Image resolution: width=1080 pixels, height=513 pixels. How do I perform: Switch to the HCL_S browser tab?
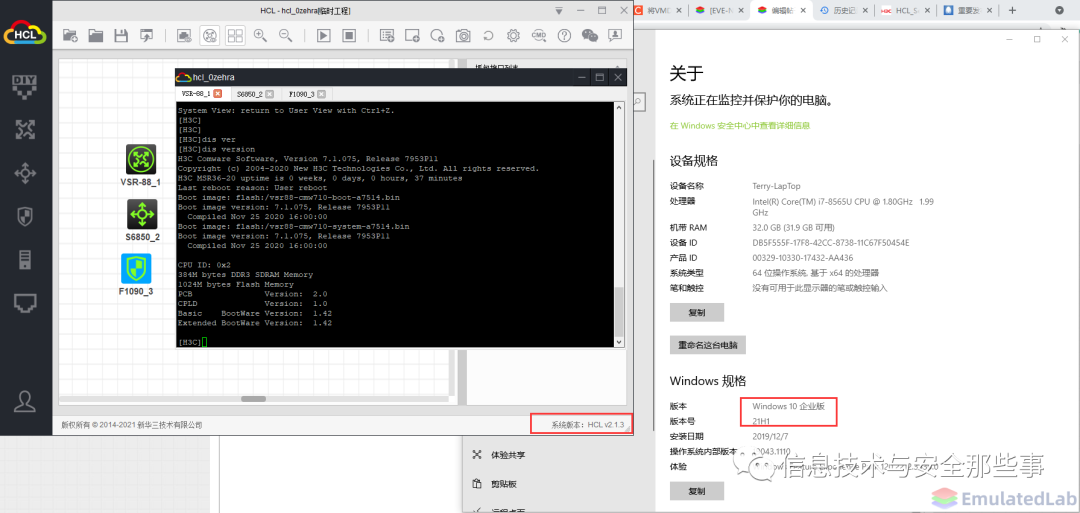coord(906,10)
